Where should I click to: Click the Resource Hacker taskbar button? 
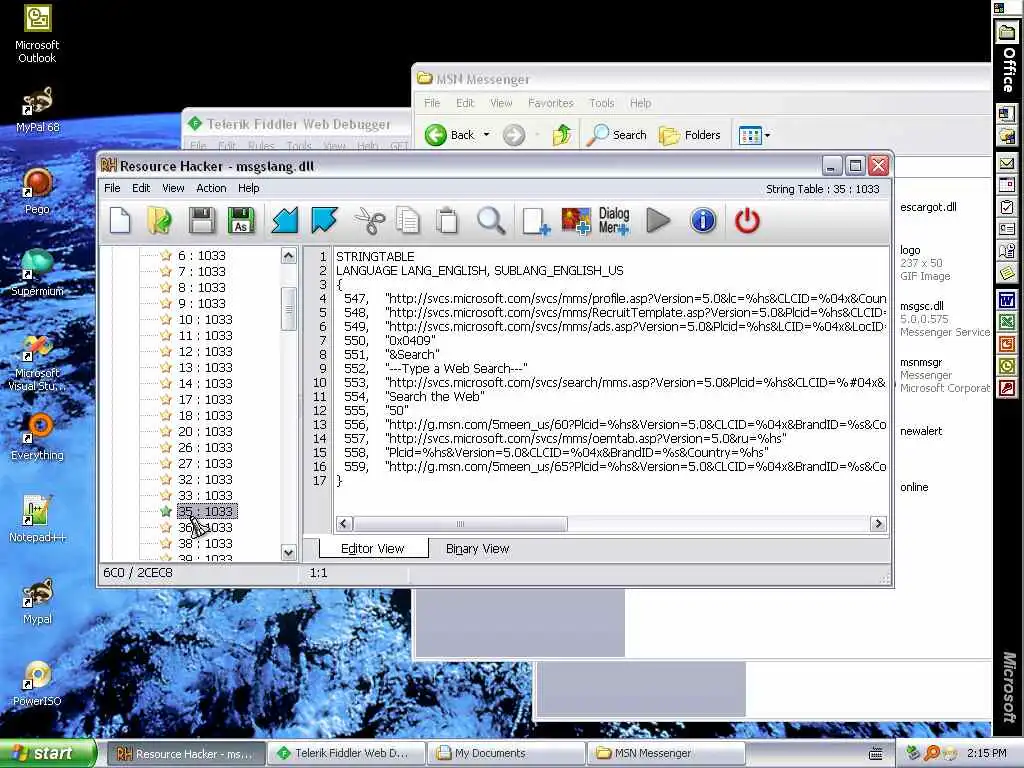point(187,753)
